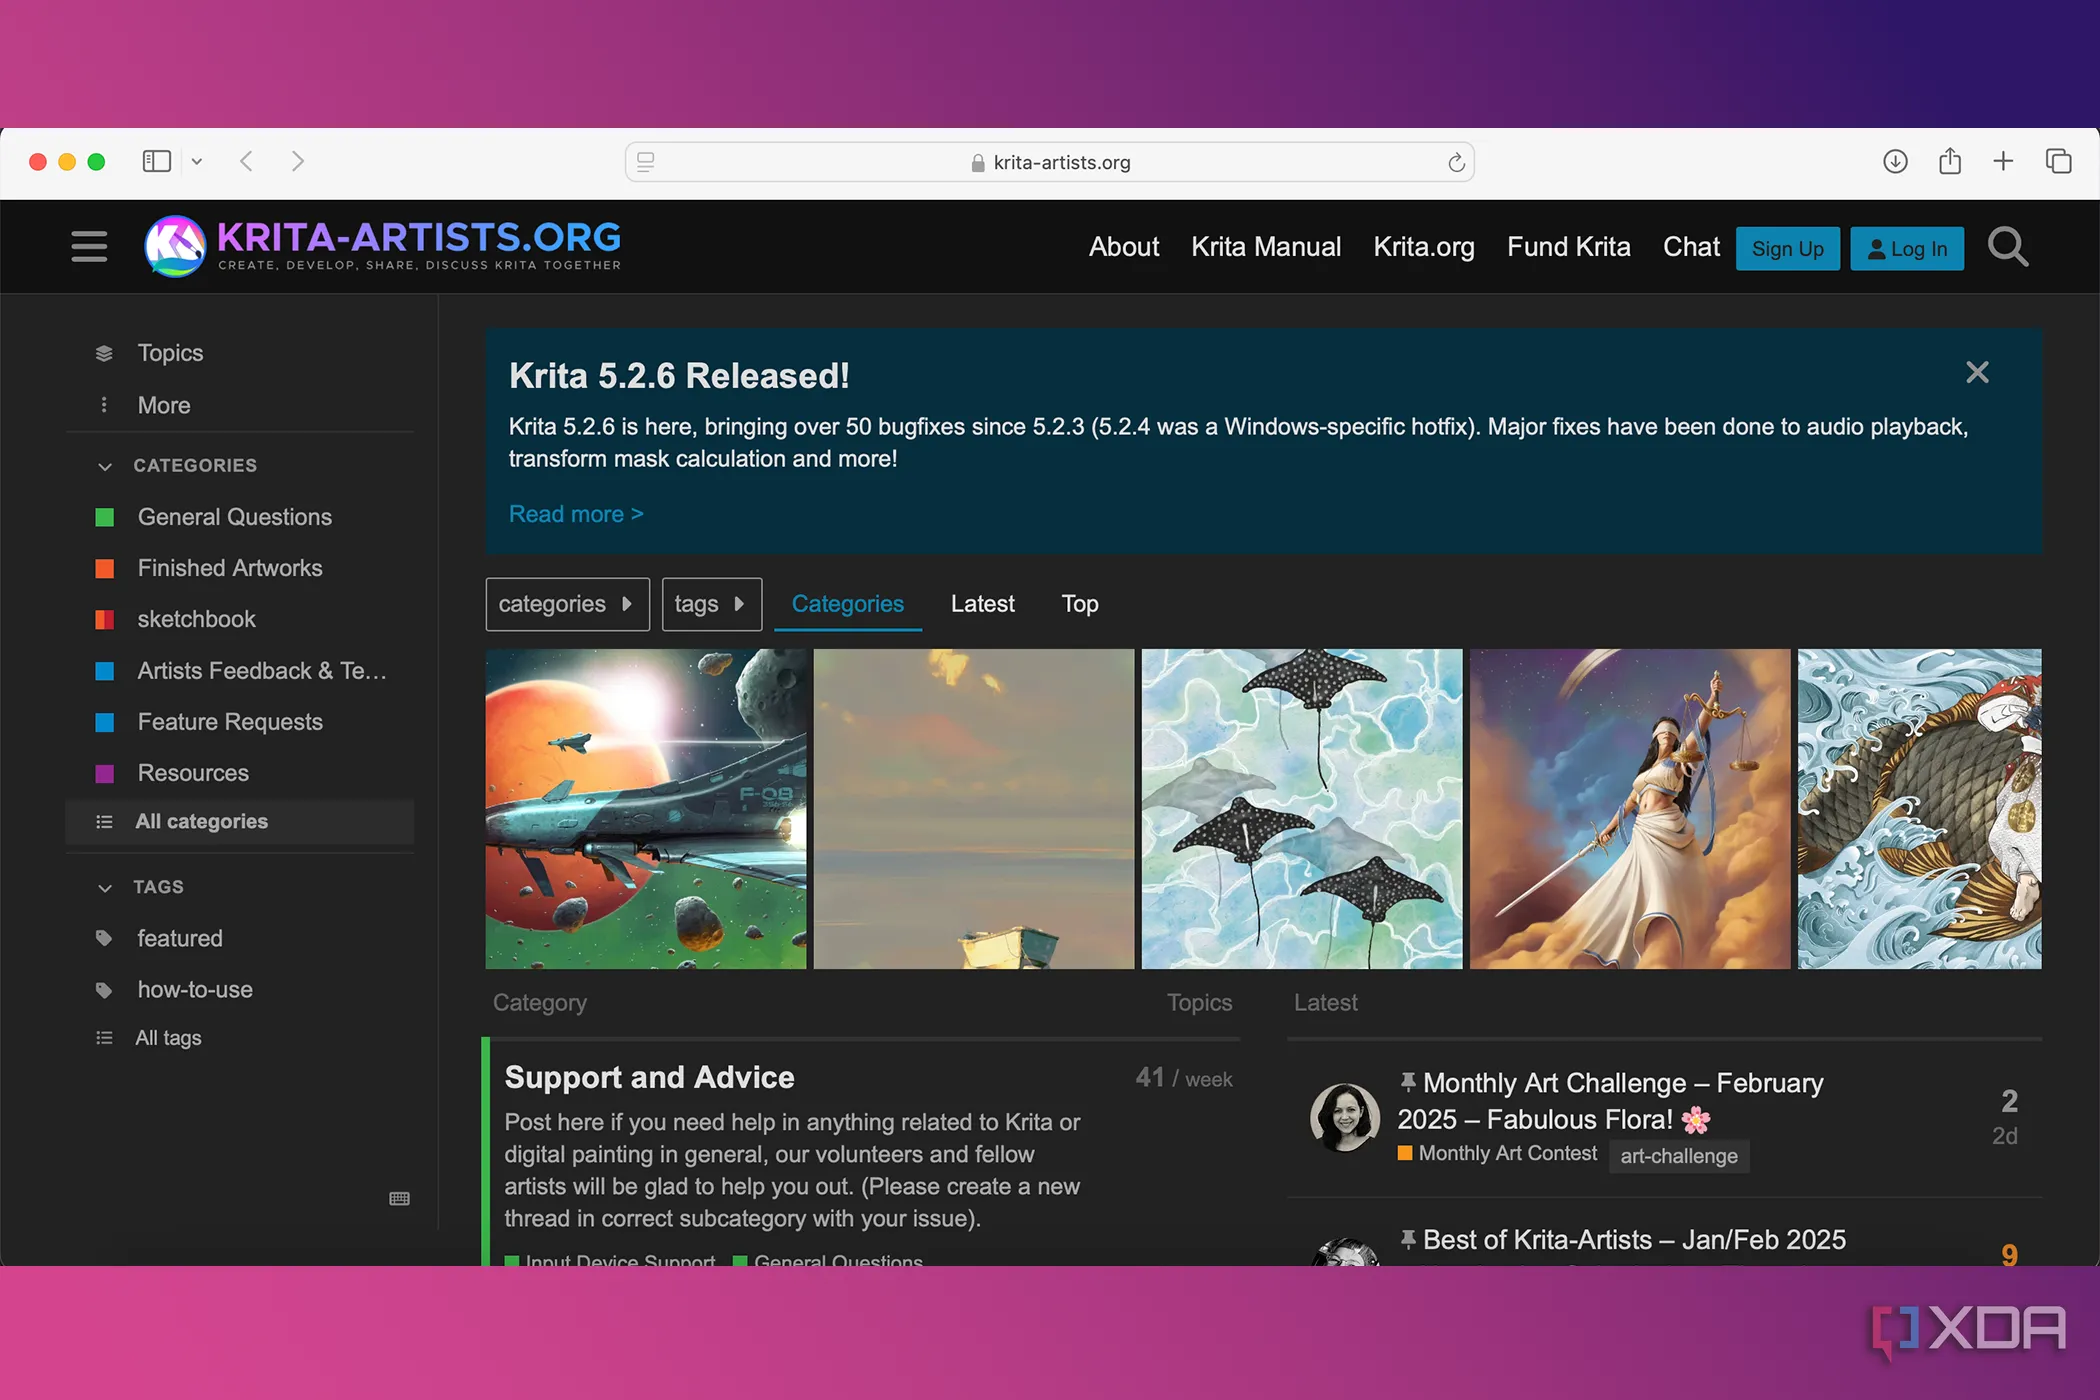Click the Safari share icon
2100x1400 pixels.
(x=1950, y=160)
